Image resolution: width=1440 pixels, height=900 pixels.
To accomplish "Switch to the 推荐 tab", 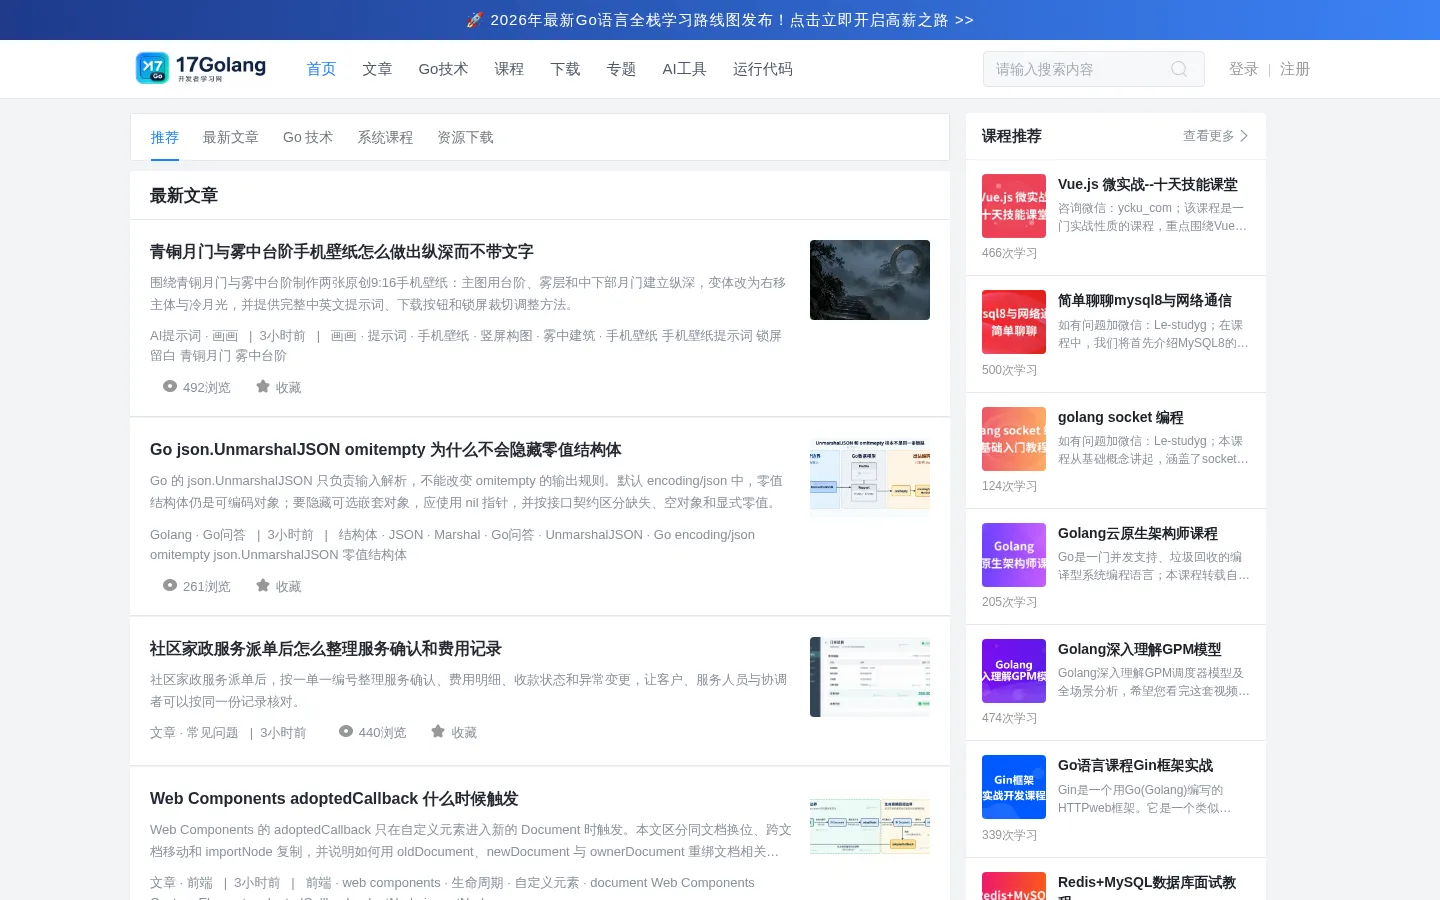I will 165,137.
